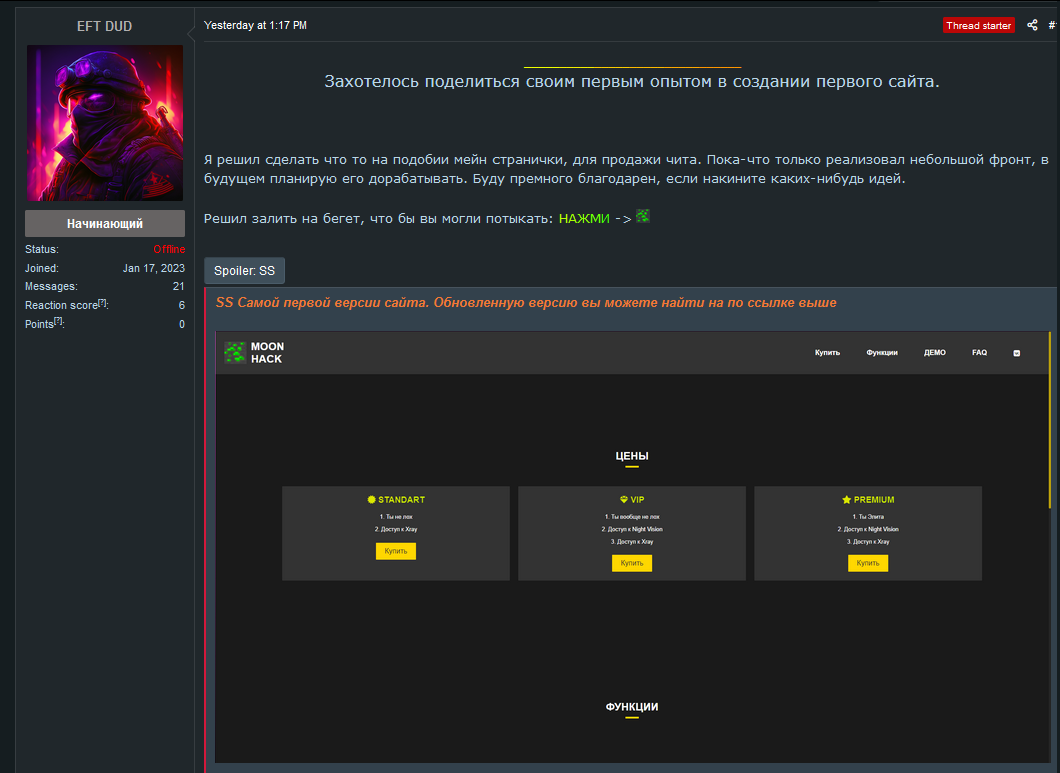Click the EFT DUD username

click(105, 26)
